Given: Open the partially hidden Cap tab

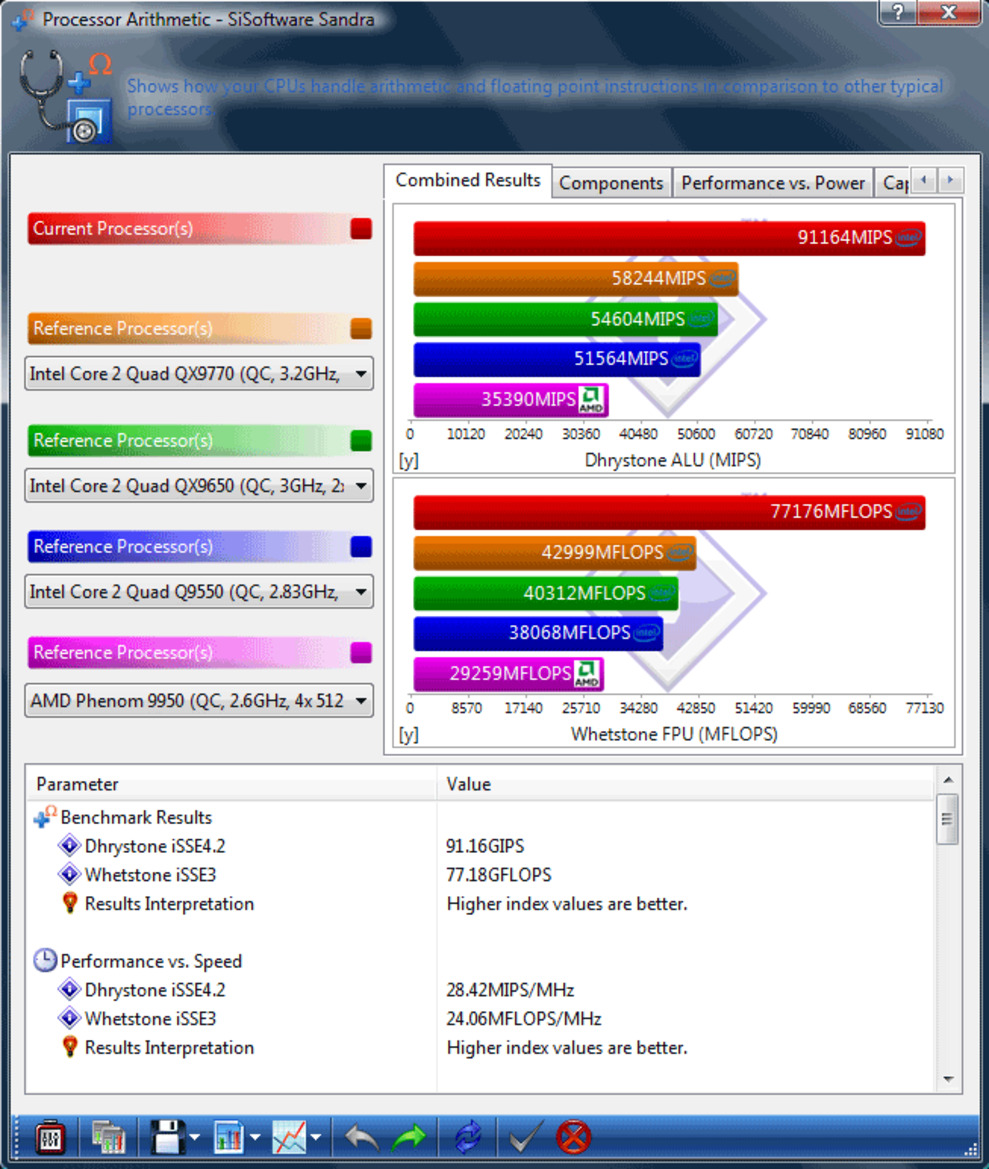Looking at the screenshot, I should point(894,183).
